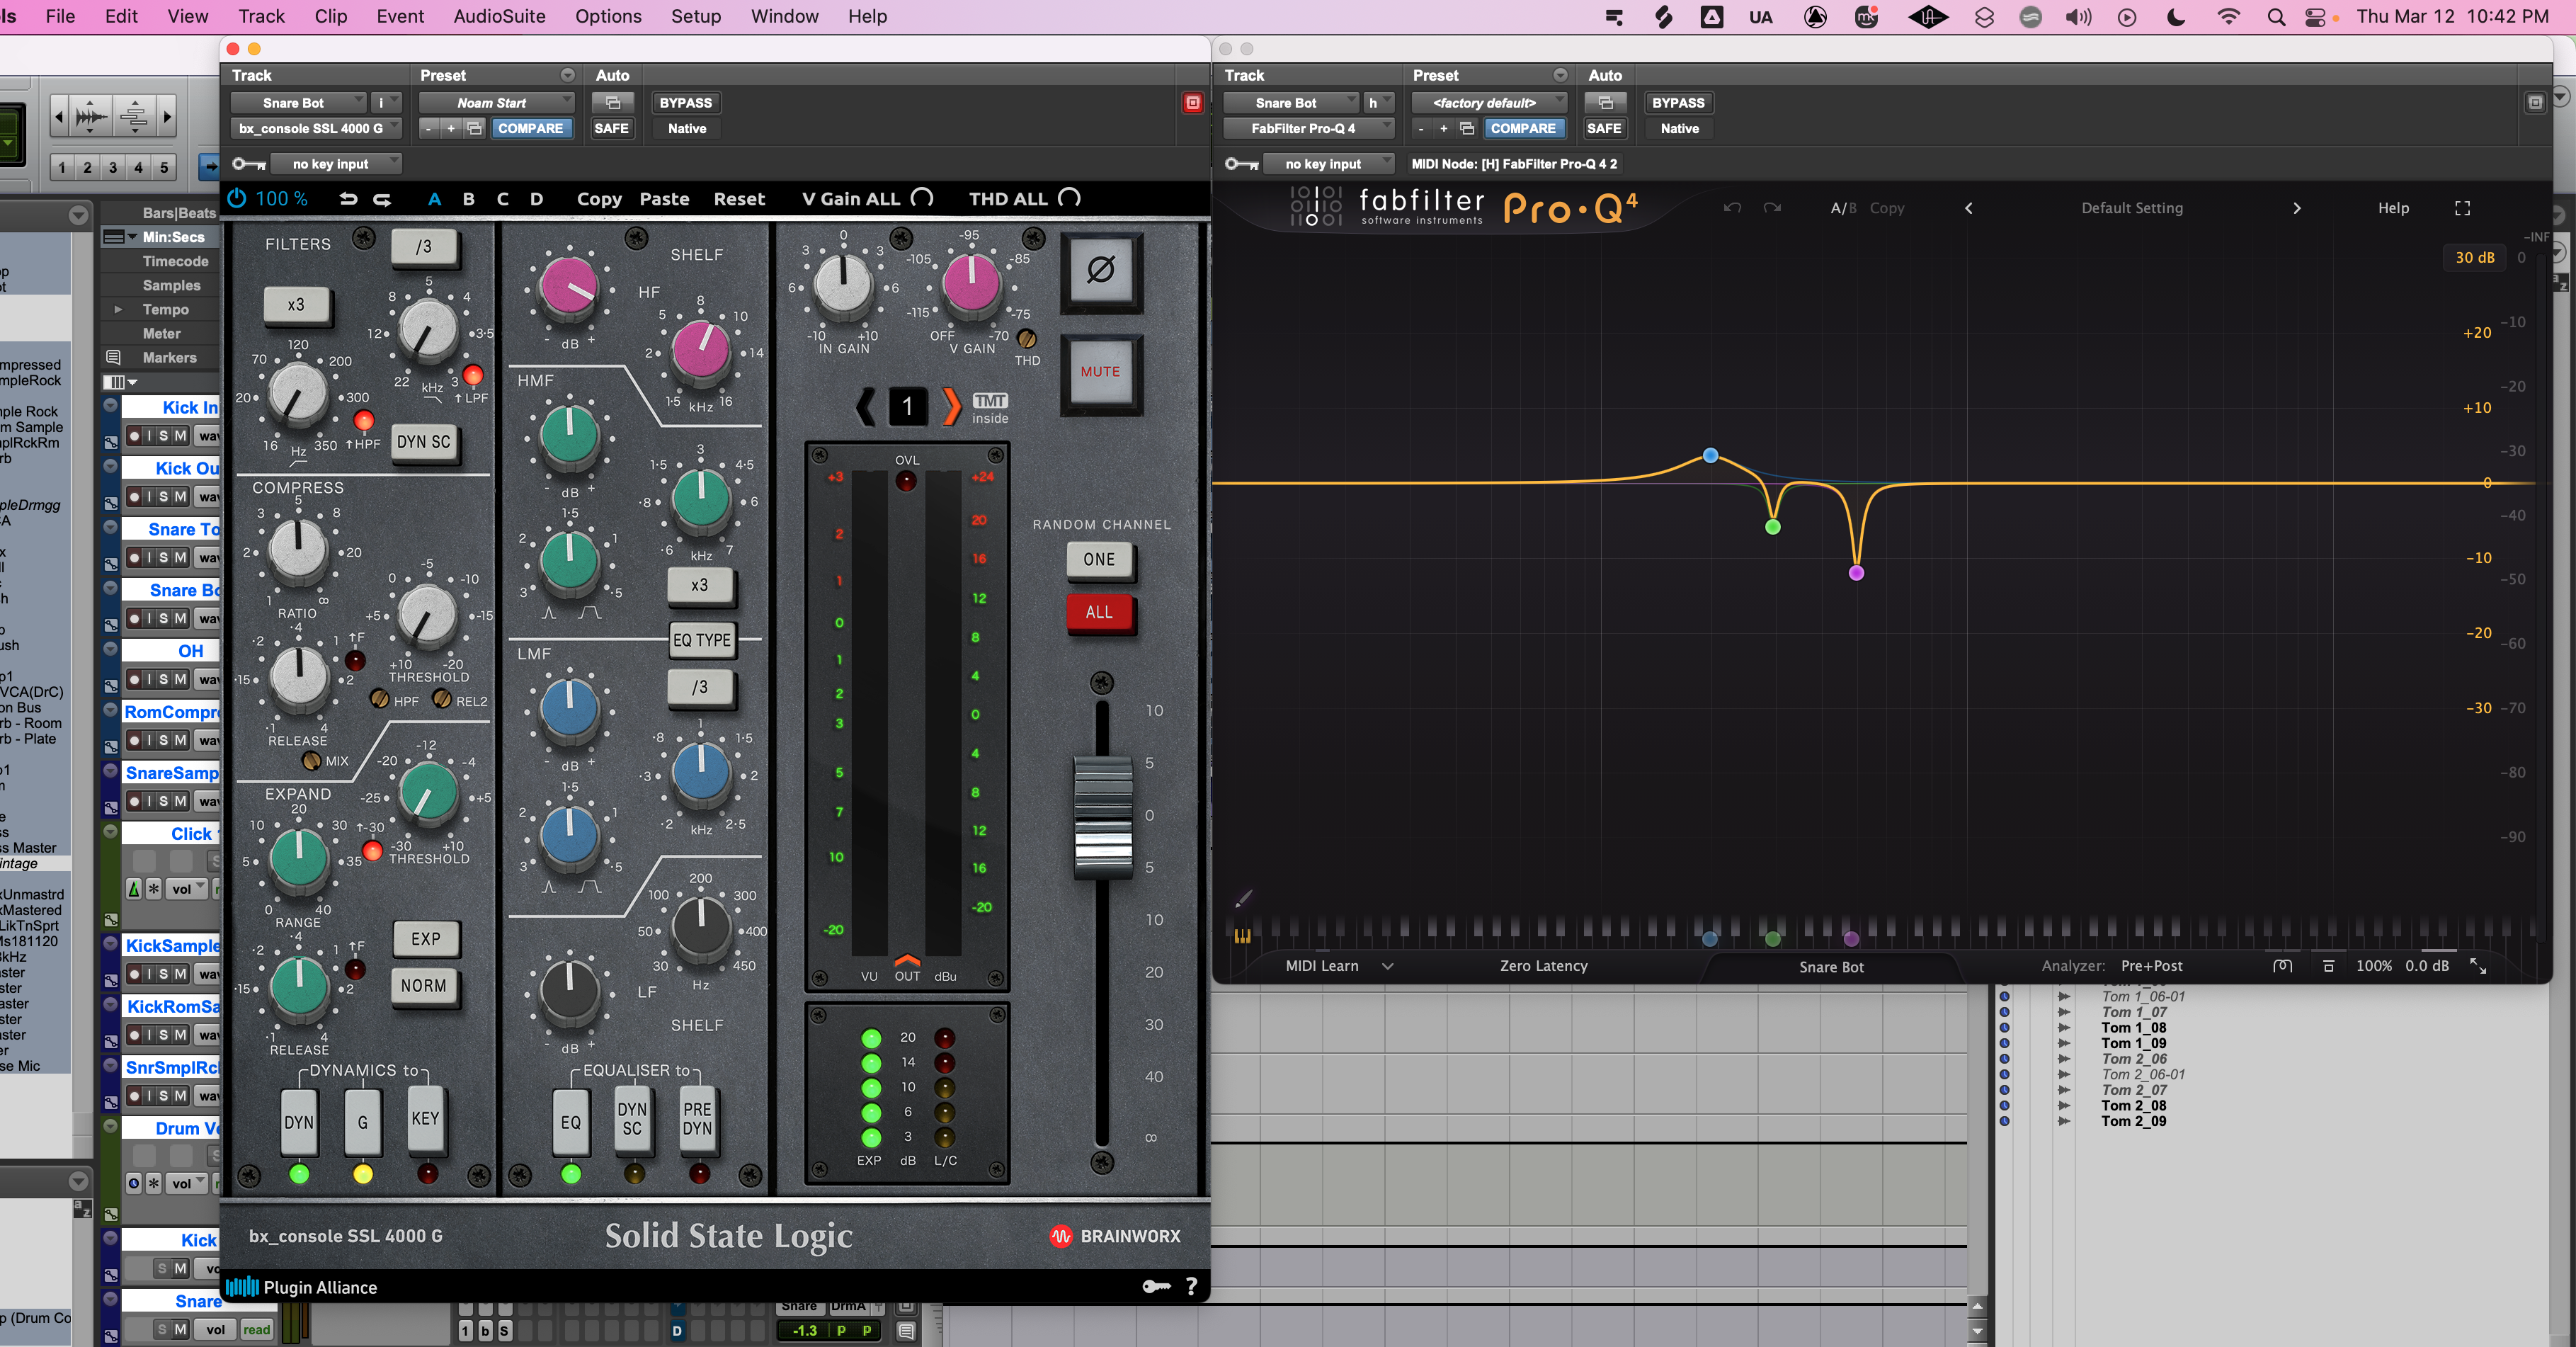Toggle the phase invert (Ø) button
Viewport: 2576px width, 1347px height.
1100,270
